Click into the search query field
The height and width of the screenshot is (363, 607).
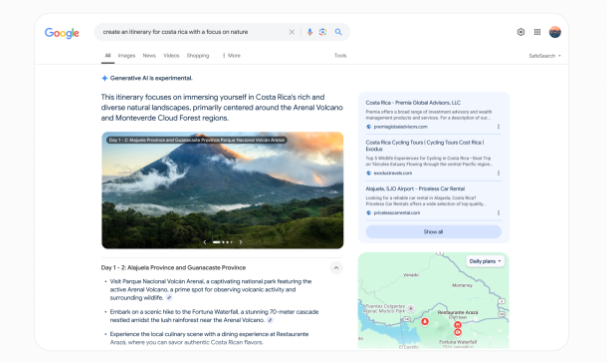click(192, 32)
